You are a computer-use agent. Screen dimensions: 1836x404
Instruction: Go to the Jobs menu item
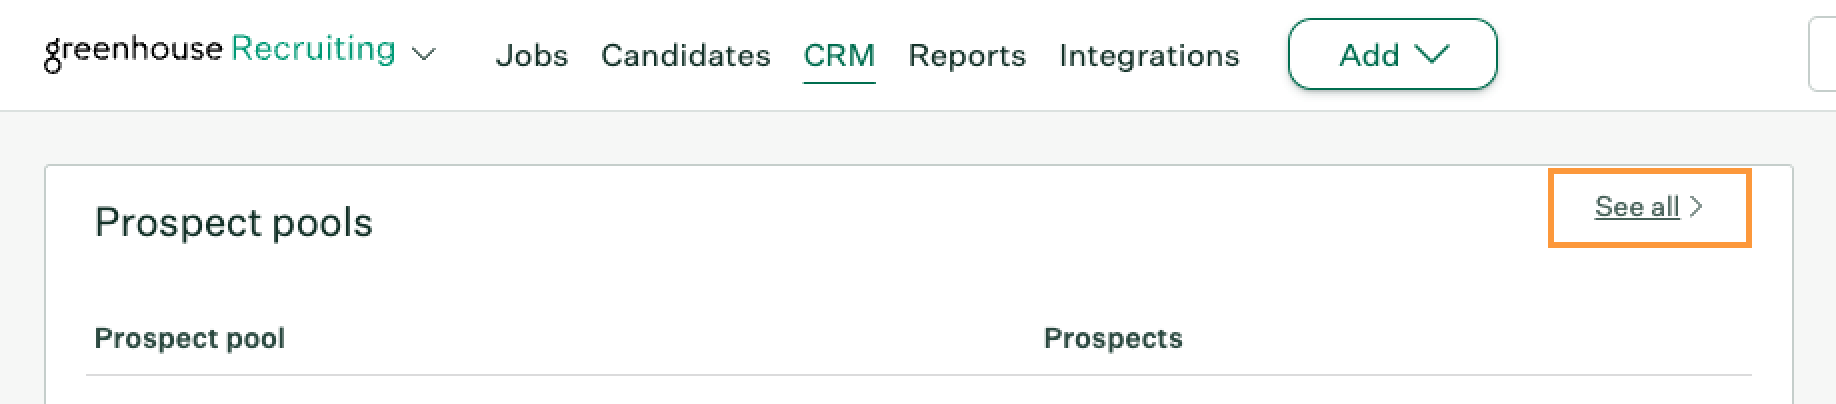[532, 55]
